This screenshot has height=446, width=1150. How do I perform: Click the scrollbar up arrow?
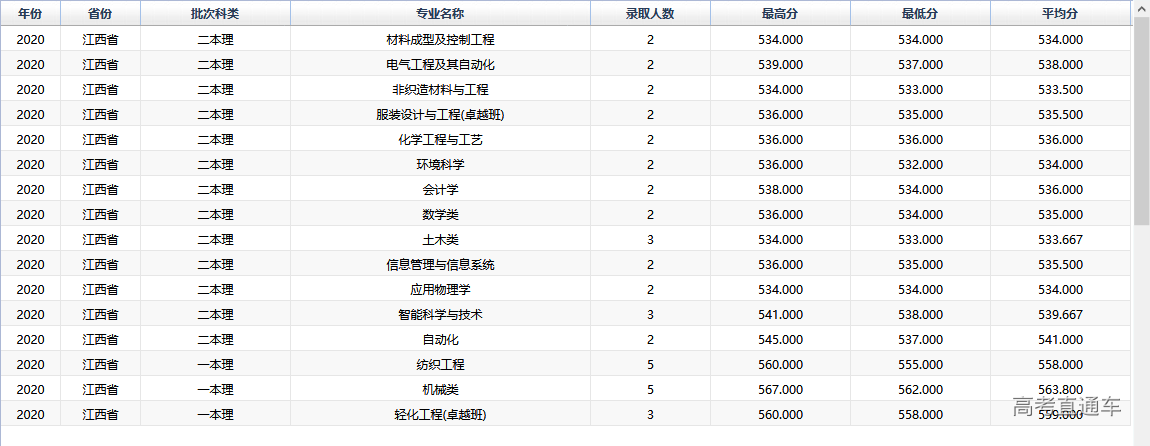[1141, 8]
